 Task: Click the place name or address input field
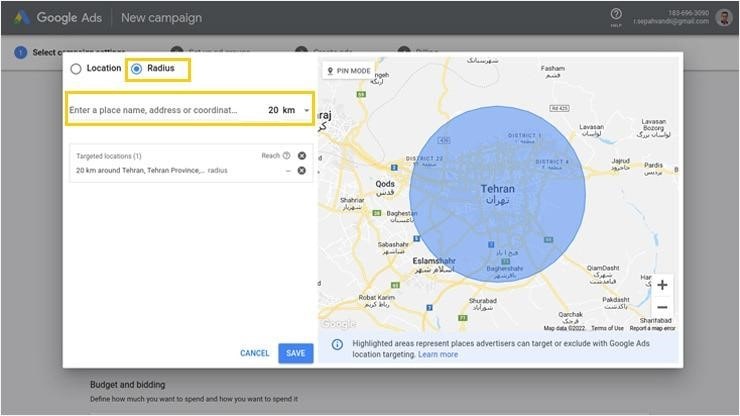point(153,110)
